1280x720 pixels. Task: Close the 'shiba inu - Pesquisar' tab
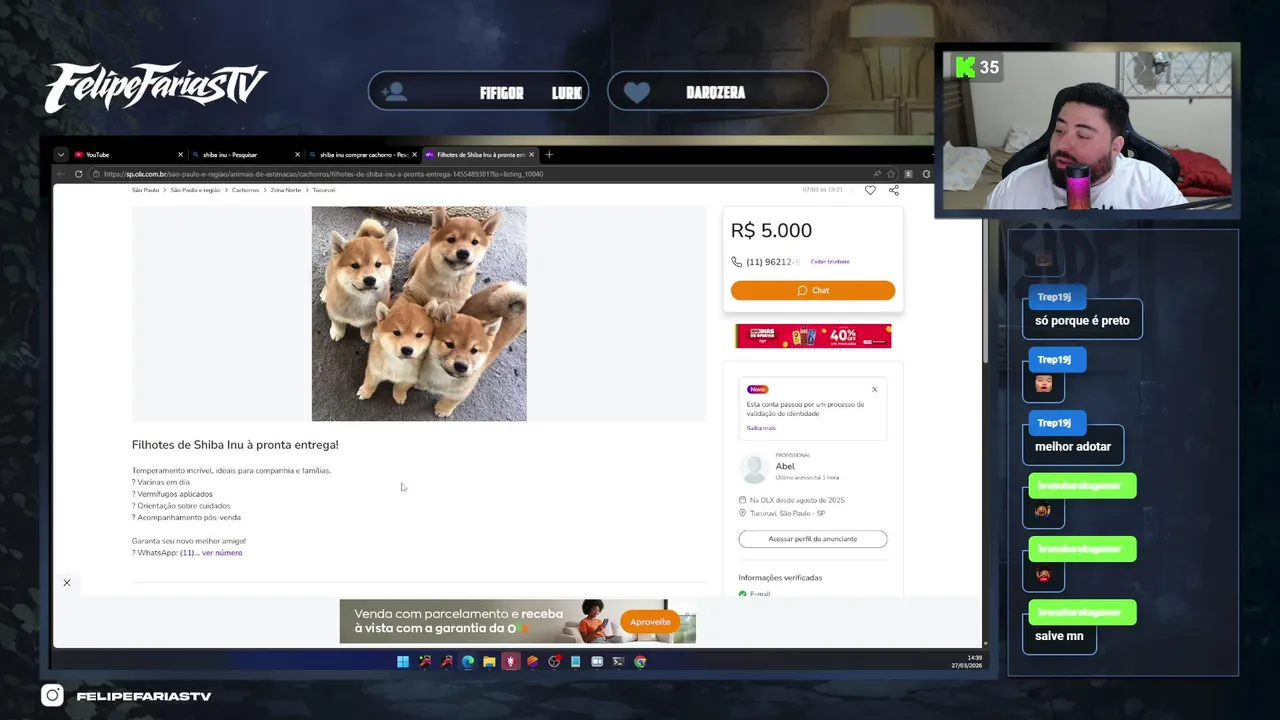(297, 155)
